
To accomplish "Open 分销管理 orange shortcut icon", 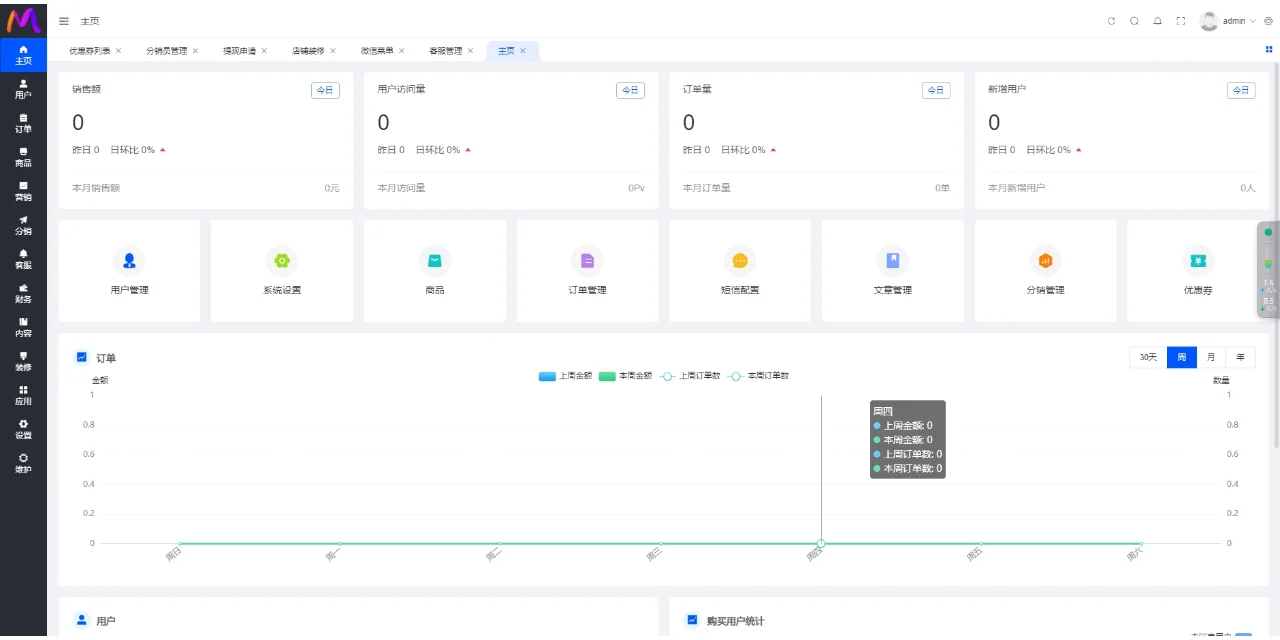I will pos(1045,261).
